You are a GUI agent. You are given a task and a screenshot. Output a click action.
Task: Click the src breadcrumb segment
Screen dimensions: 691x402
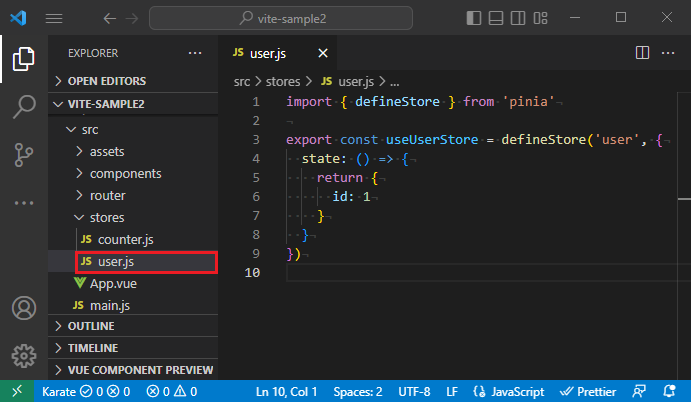coord(242,82)
